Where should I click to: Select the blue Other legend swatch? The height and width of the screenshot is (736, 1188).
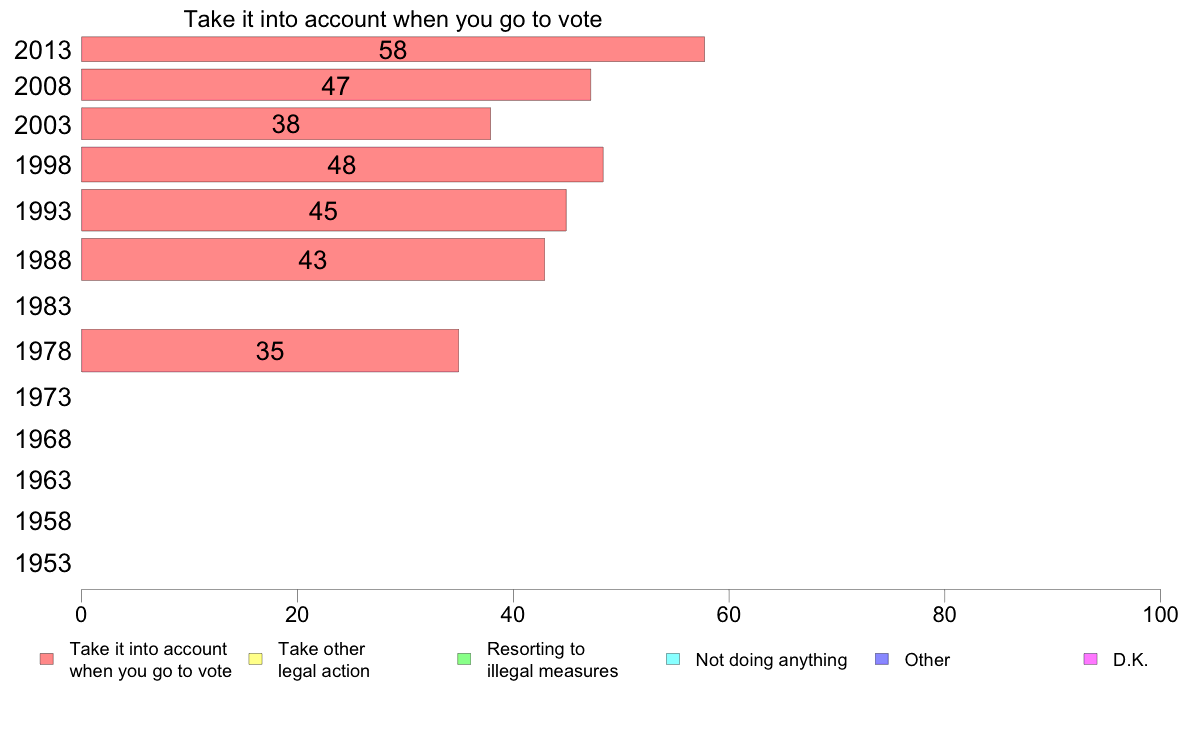[x=882, y=659]
